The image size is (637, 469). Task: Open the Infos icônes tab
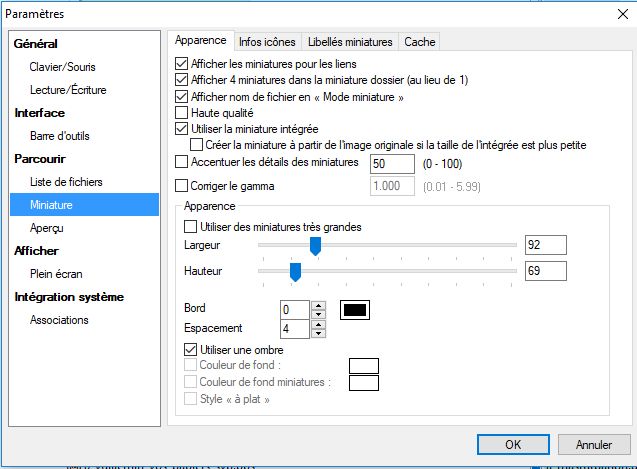point(266,42)
